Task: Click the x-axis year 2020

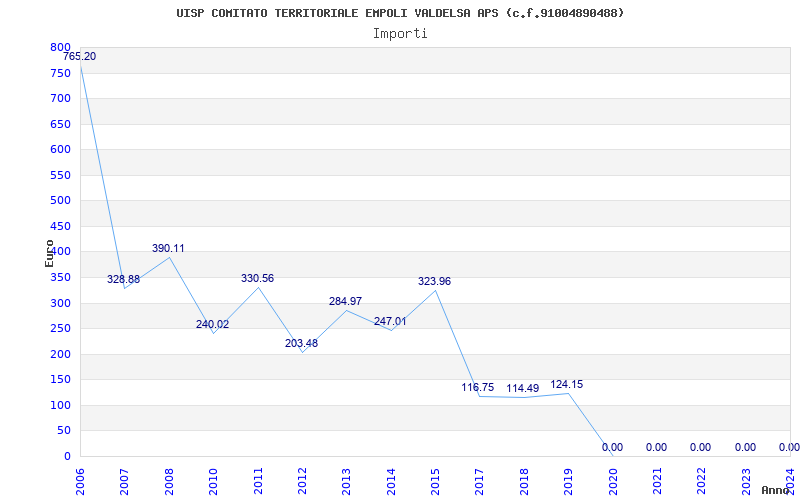Action: tap(613, 482)
